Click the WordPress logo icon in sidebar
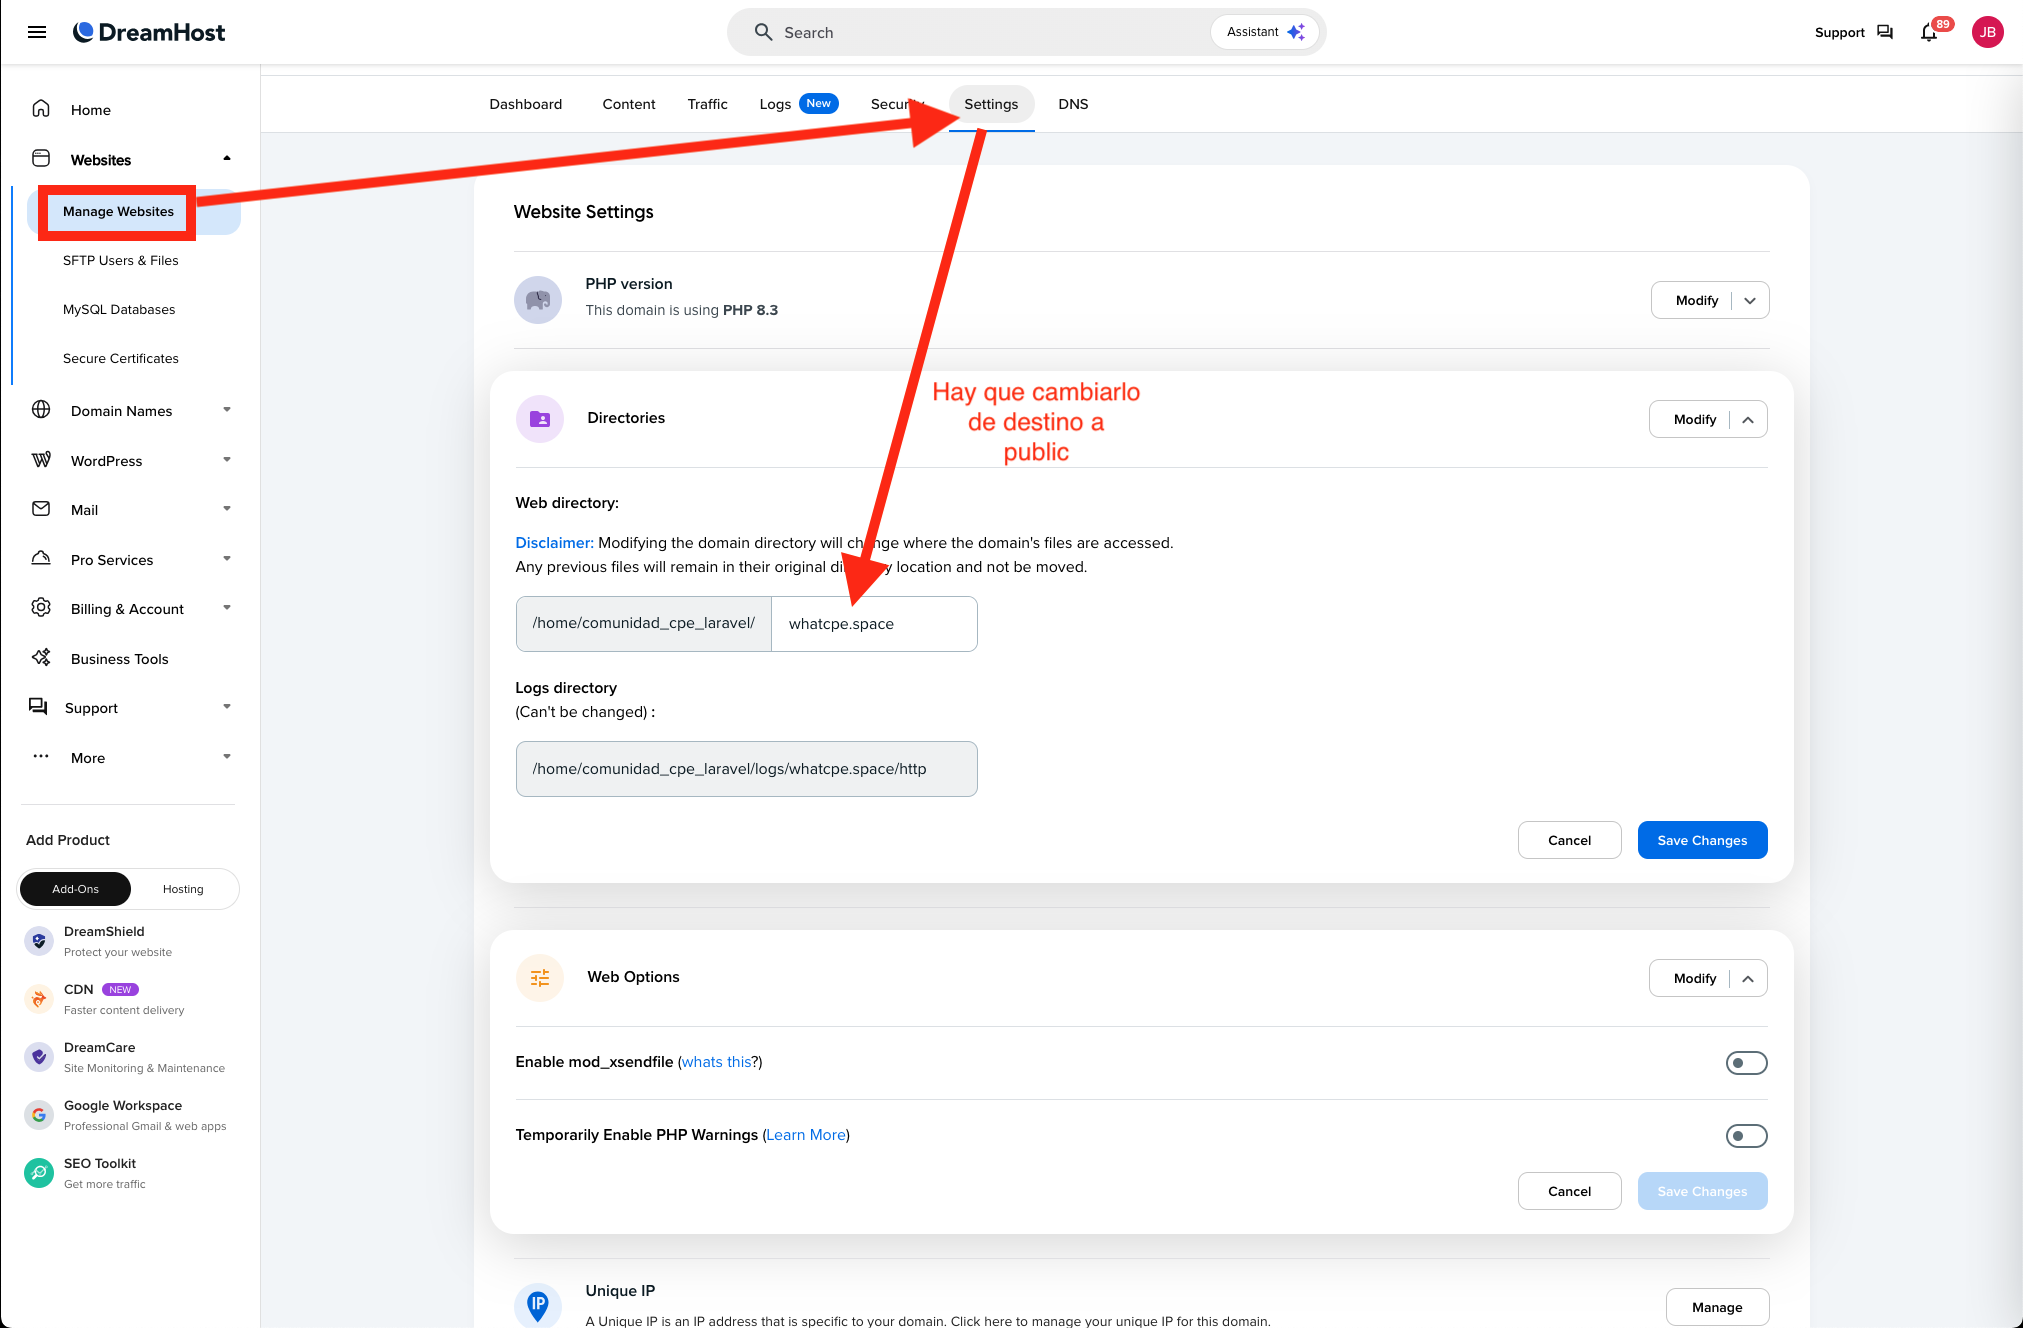 click(41, 460)
